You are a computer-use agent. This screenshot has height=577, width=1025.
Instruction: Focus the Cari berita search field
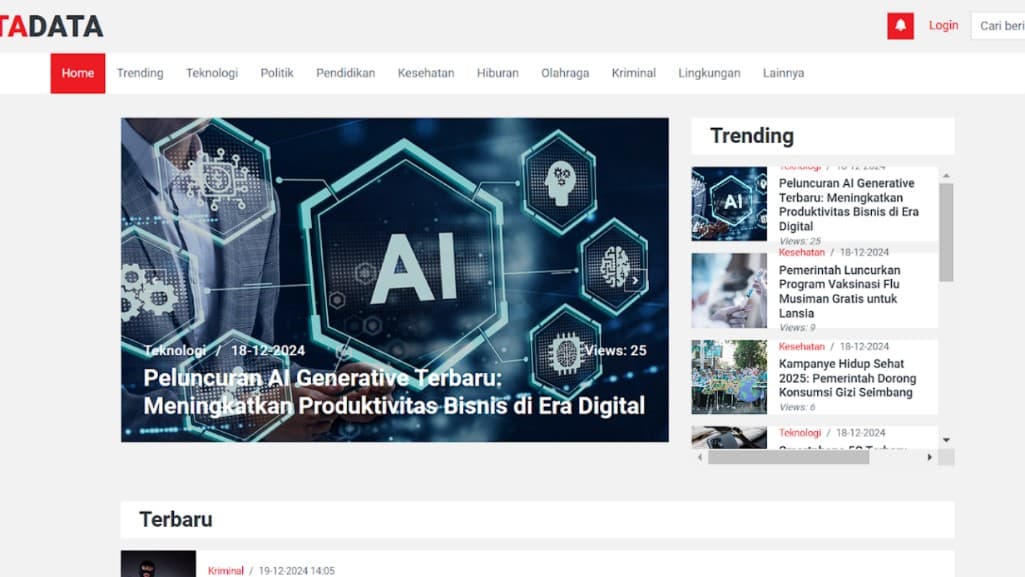click(x=998, y=26)
